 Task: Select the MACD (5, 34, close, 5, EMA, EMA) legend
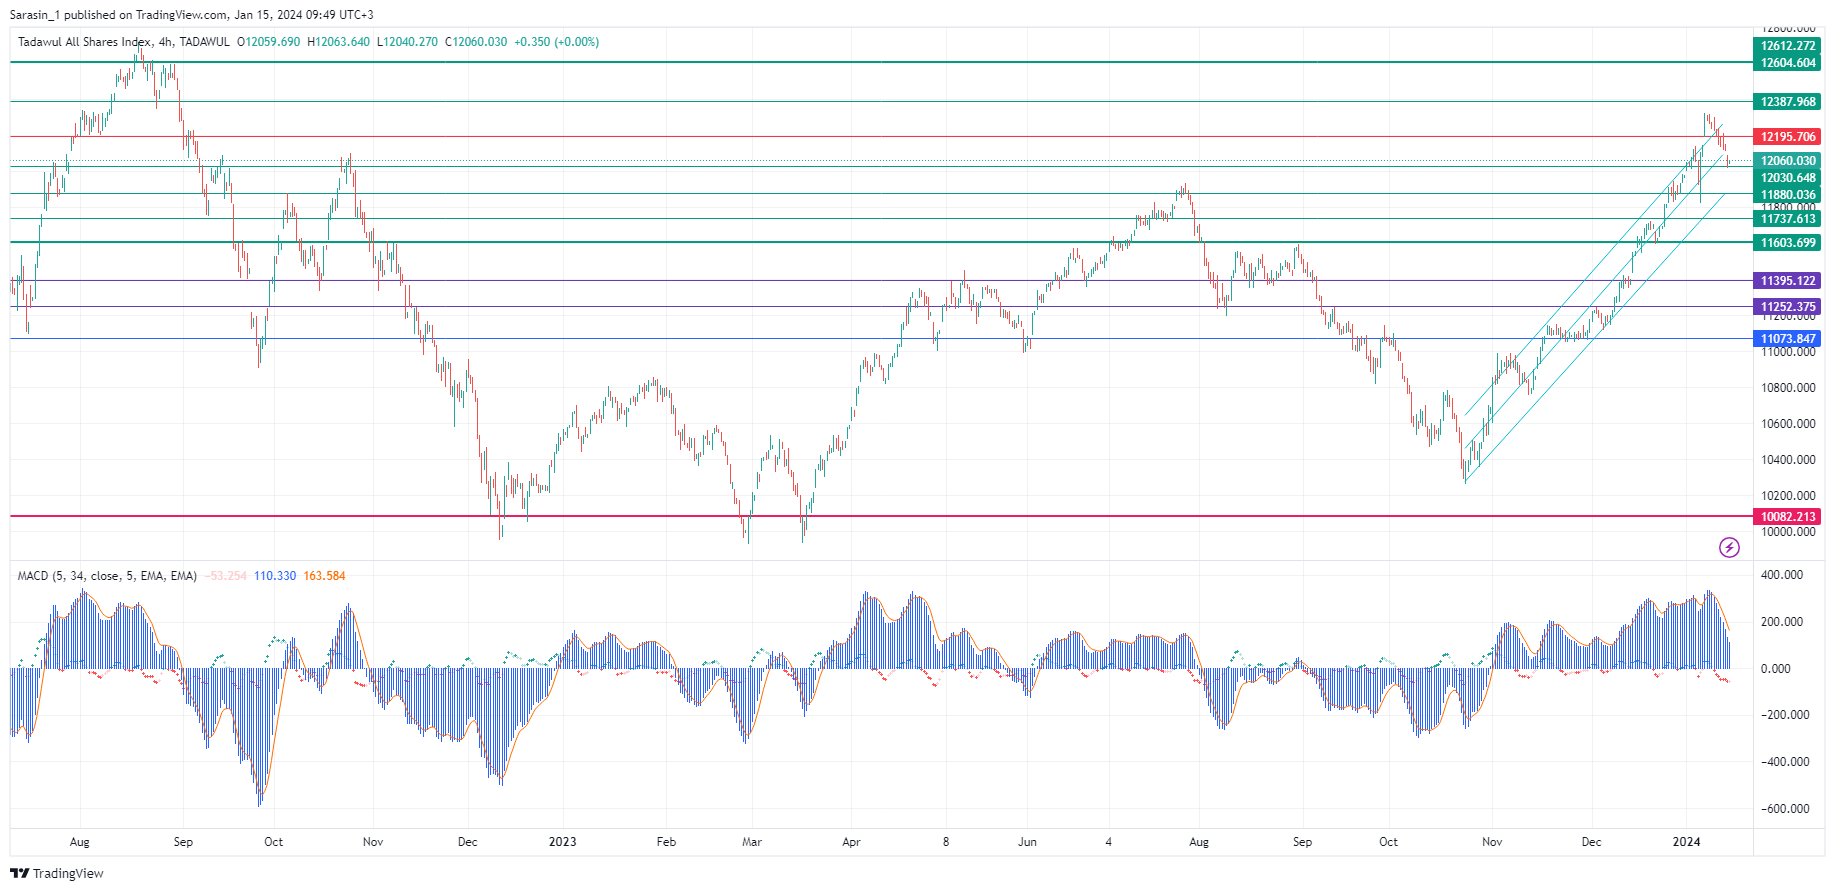coord(108,576)
